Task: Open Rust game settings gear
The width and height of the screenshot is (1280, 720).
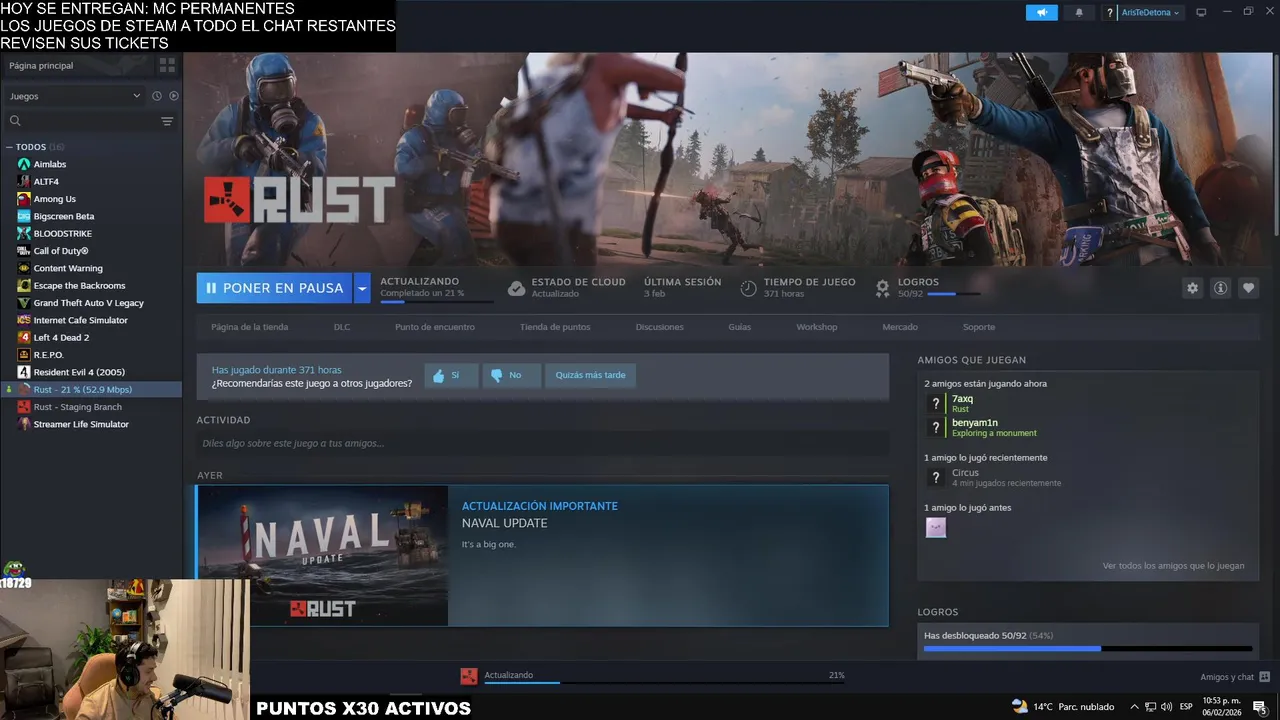Action: (x=1192, y=288)
